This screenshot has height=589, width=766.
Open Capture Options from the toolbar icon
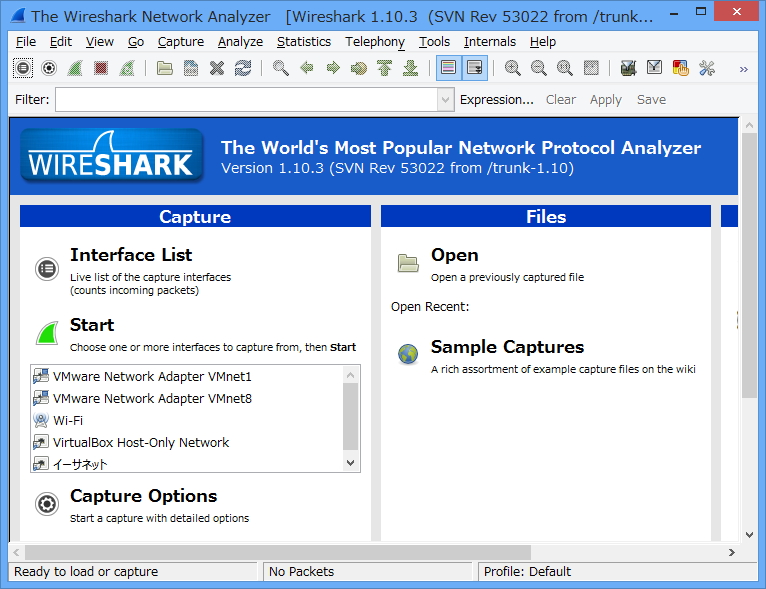[49, 68]
